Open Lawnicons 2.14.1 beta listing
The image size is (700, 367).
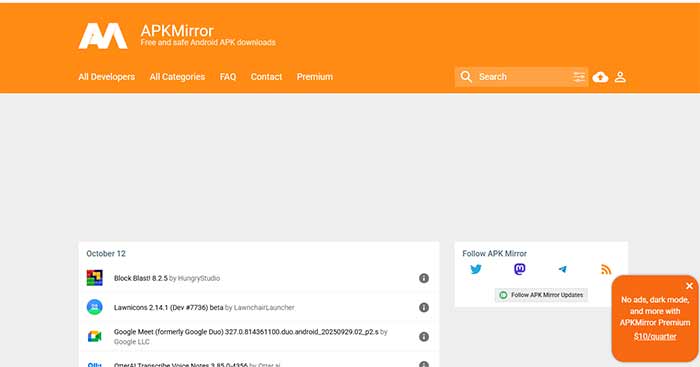tap(168, 308)
